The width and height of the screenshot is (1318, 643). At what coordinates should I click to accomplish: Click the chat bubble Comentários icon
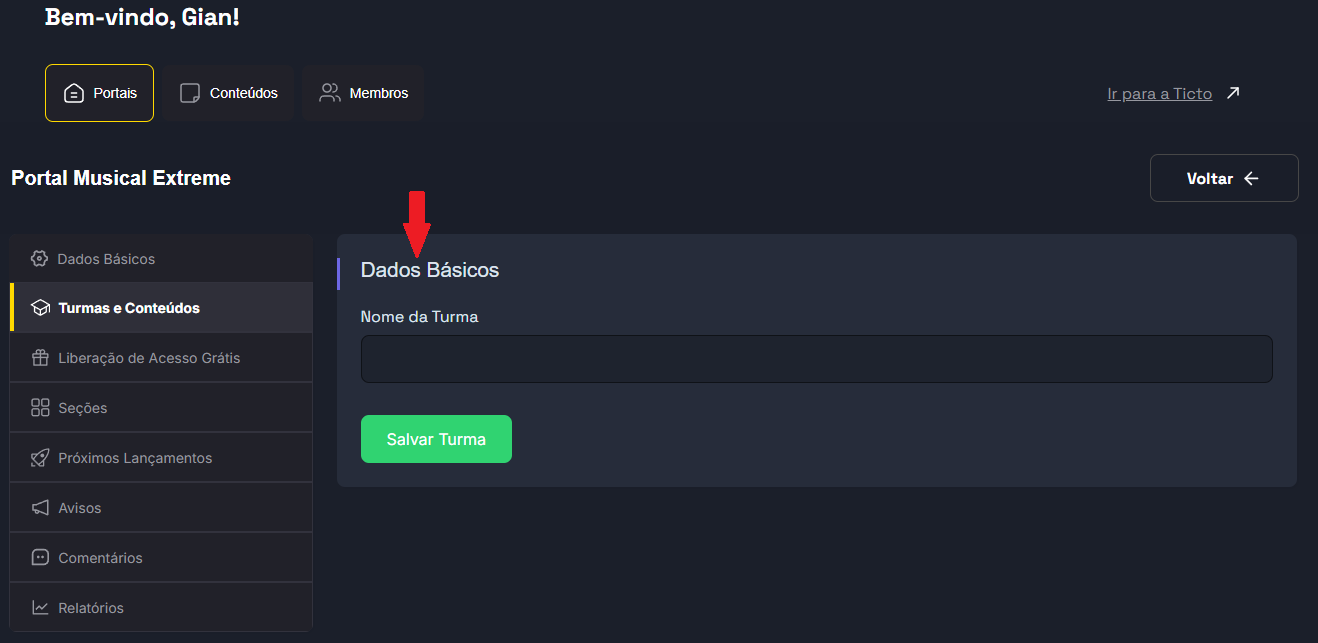(x=40, y=558)
